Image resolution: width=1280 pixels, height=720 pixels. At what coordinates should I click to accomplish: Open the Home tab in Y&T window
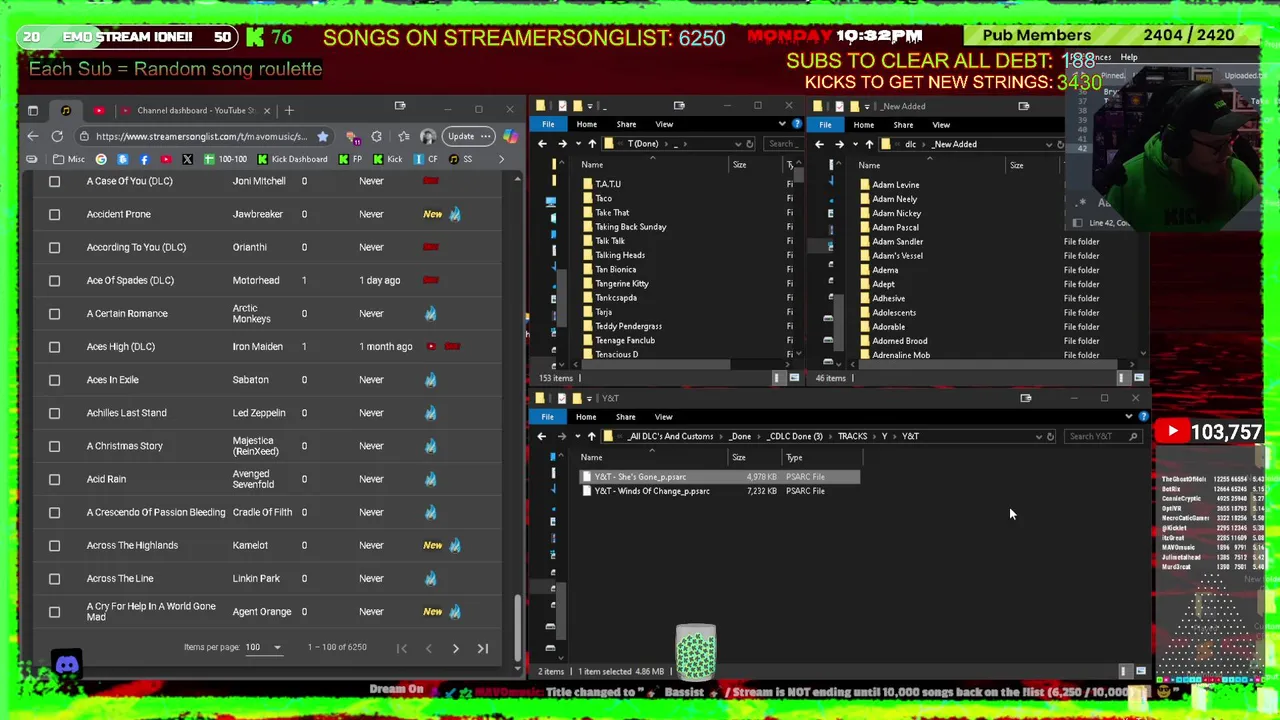pyautogui.click(x=586, y=417)
